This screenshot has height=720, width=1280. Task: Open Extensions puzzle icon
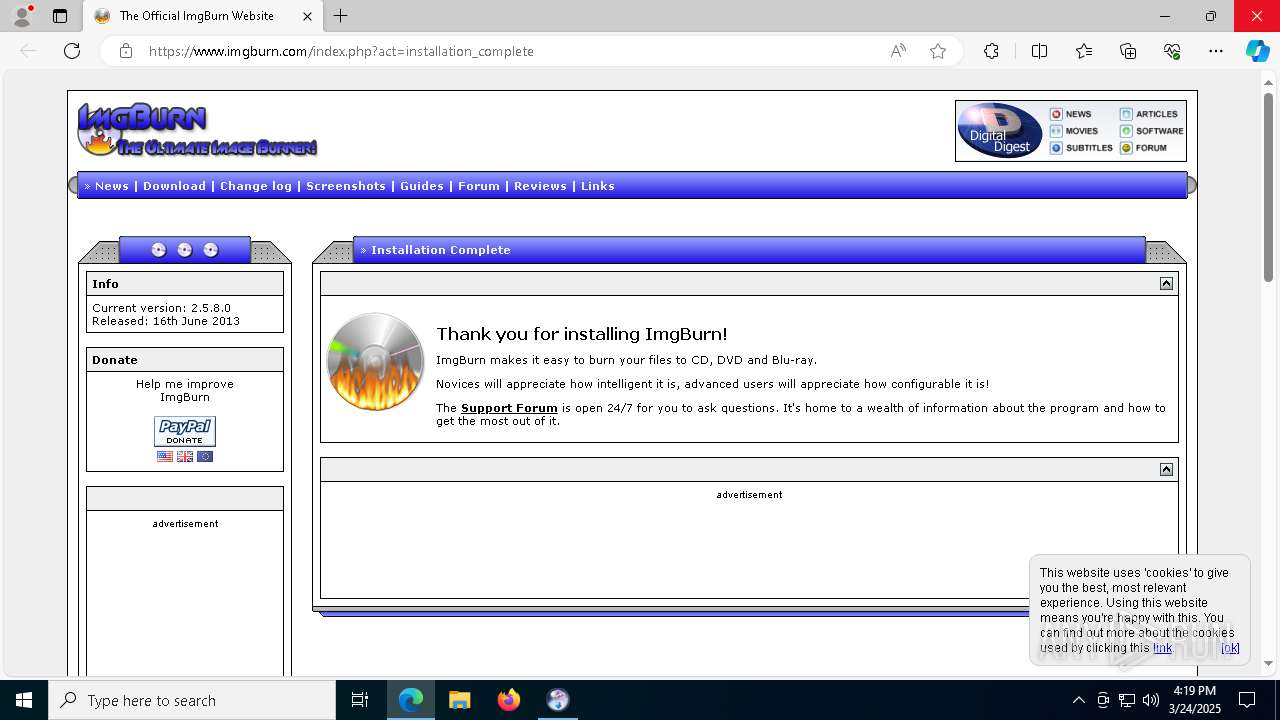pyautogui.click(x=991, y=51)
